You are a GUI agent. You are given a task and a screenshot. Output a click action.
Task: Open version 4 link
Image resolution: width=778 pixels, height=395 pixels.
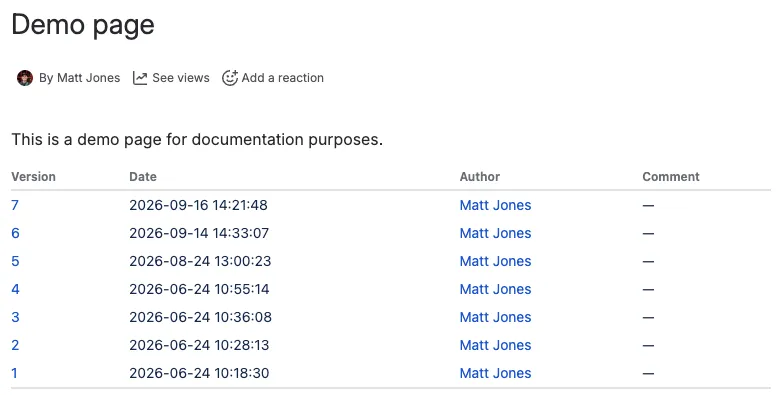[15, 289]
